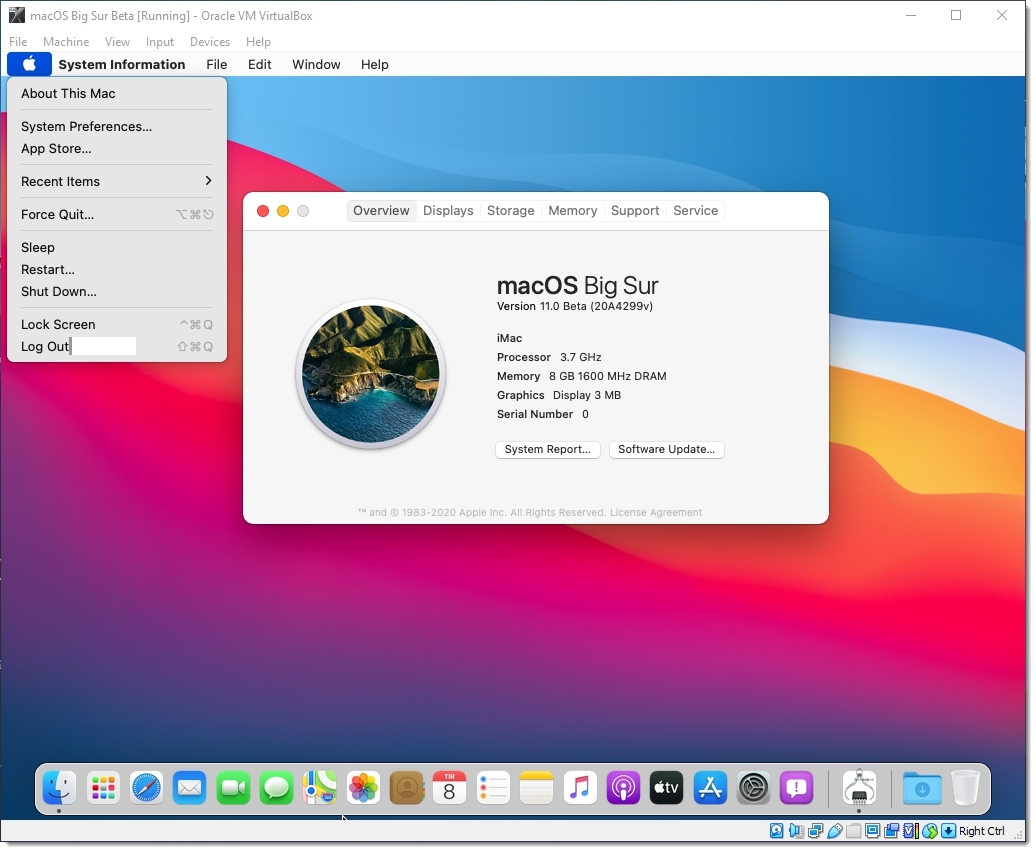Open the VirtualBox Machine menu
Screen dimensions: 1036x852
(x=66, y=42)
